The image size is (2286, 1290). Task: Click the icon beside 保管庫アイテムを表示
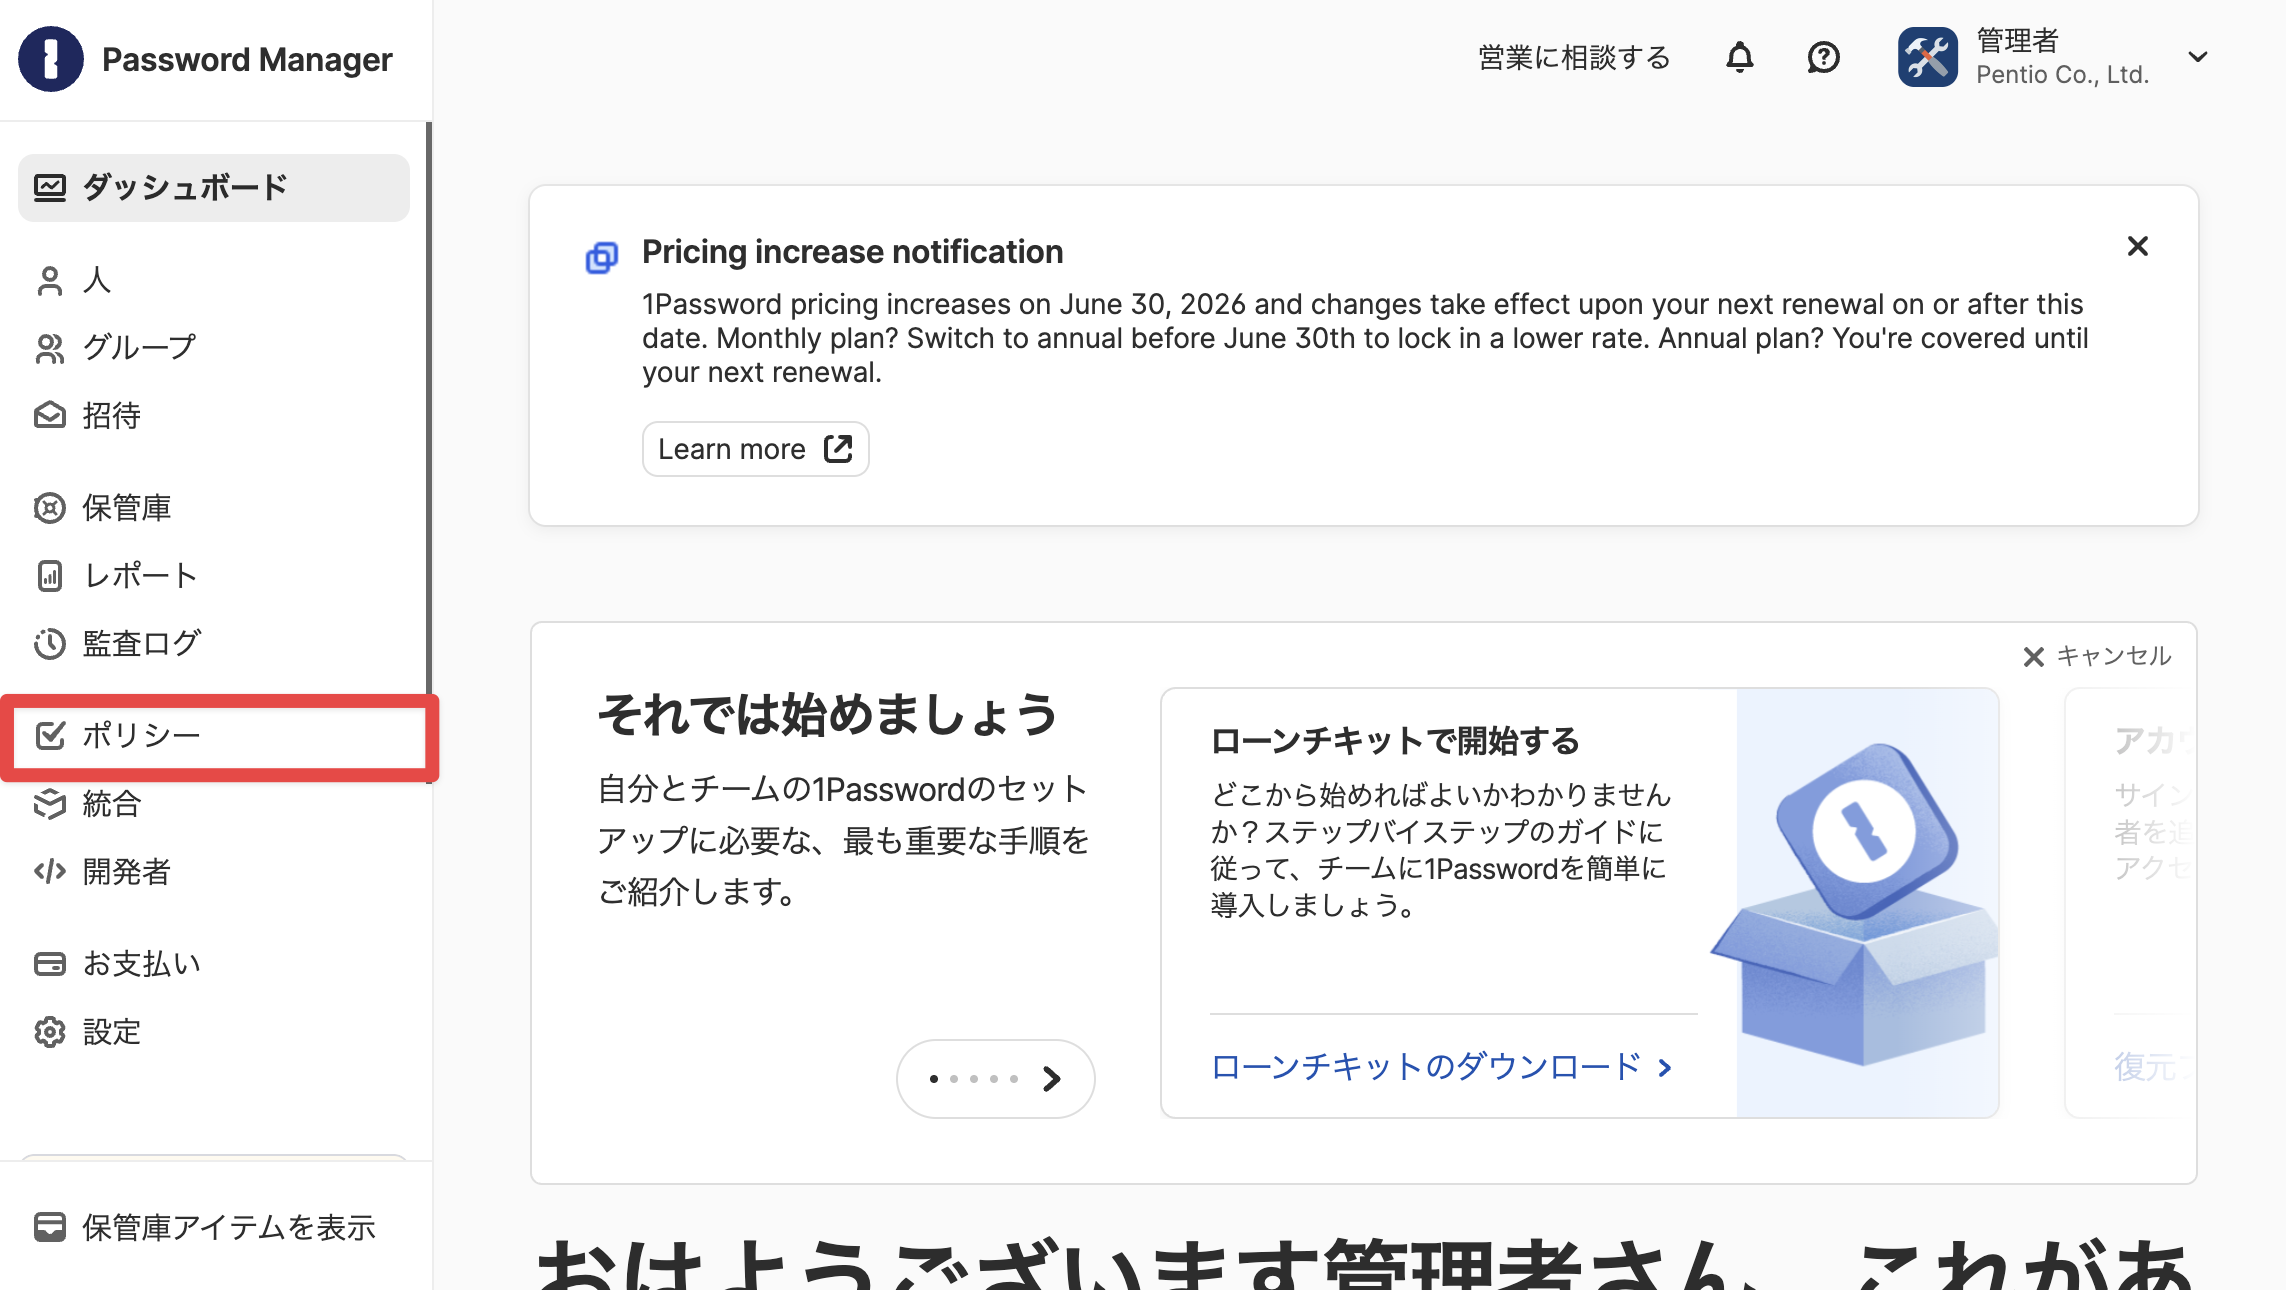(49, 1226)
